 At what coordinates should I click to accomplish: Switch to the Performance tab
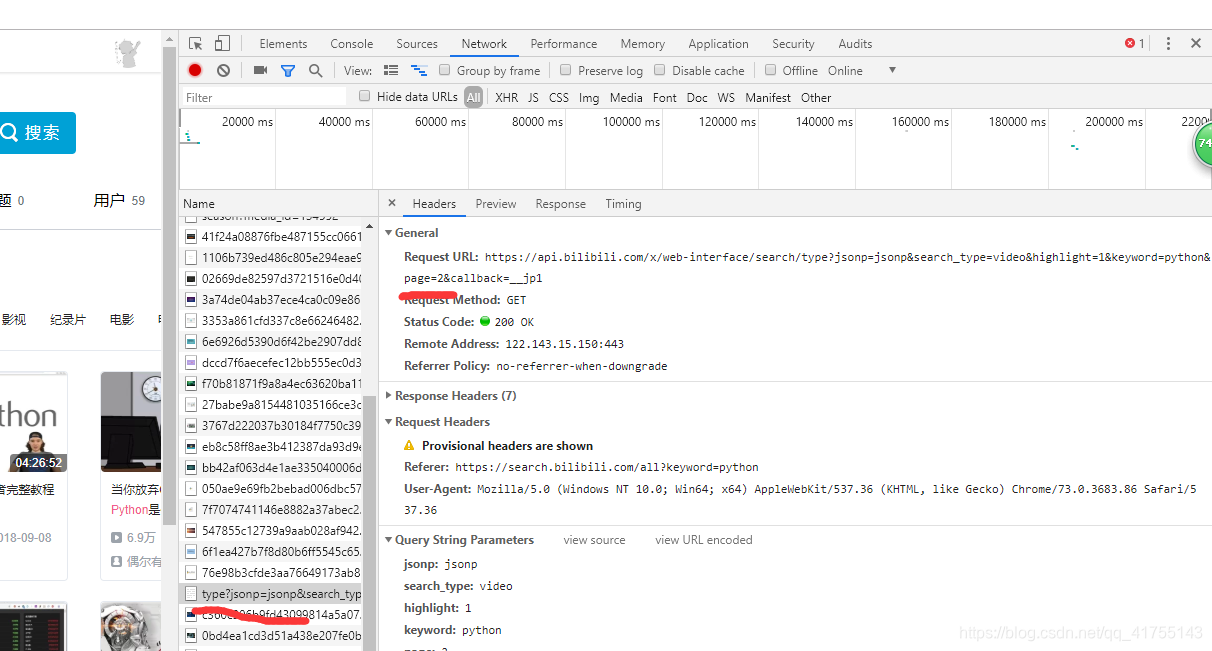[564, 43]
